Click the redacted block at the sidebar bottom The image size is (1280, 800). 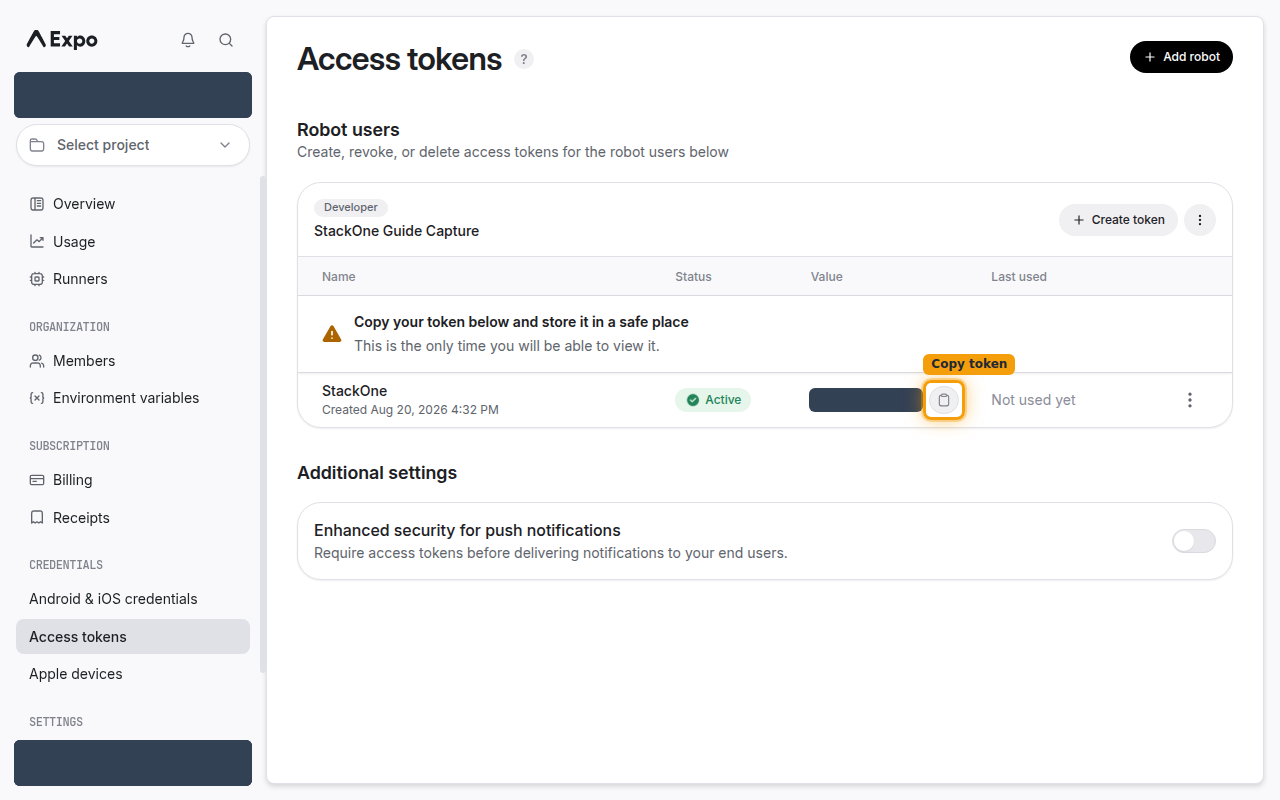point(133,763)
